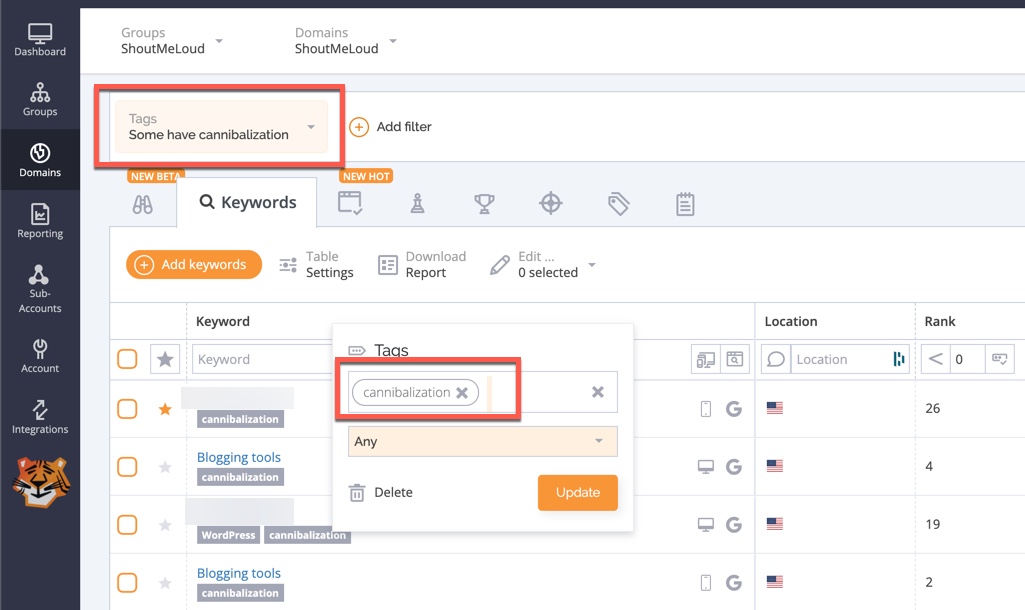Switch to the binoculars overview tab

click(x=143, y=205)
